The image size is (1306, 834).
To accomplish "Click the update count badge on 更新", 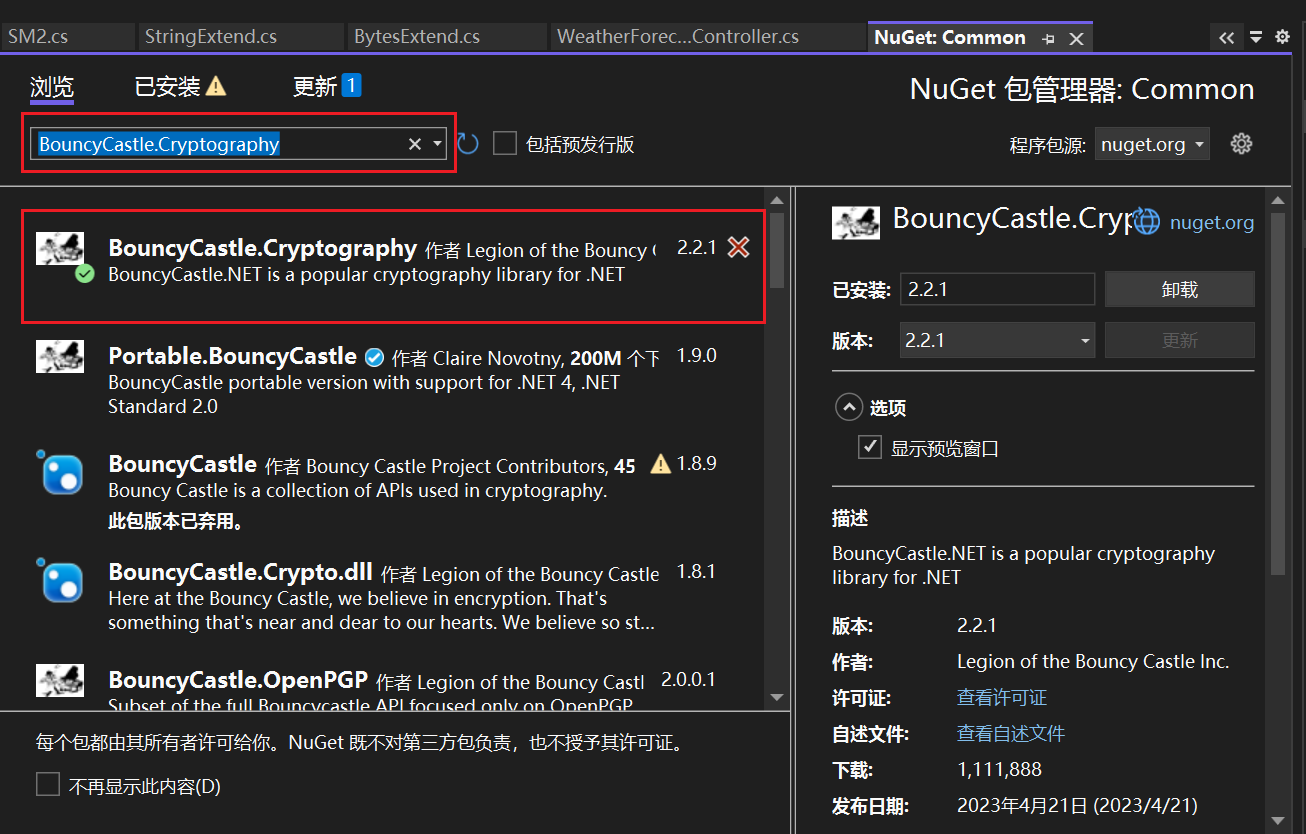I will click(x=351, y=85).
